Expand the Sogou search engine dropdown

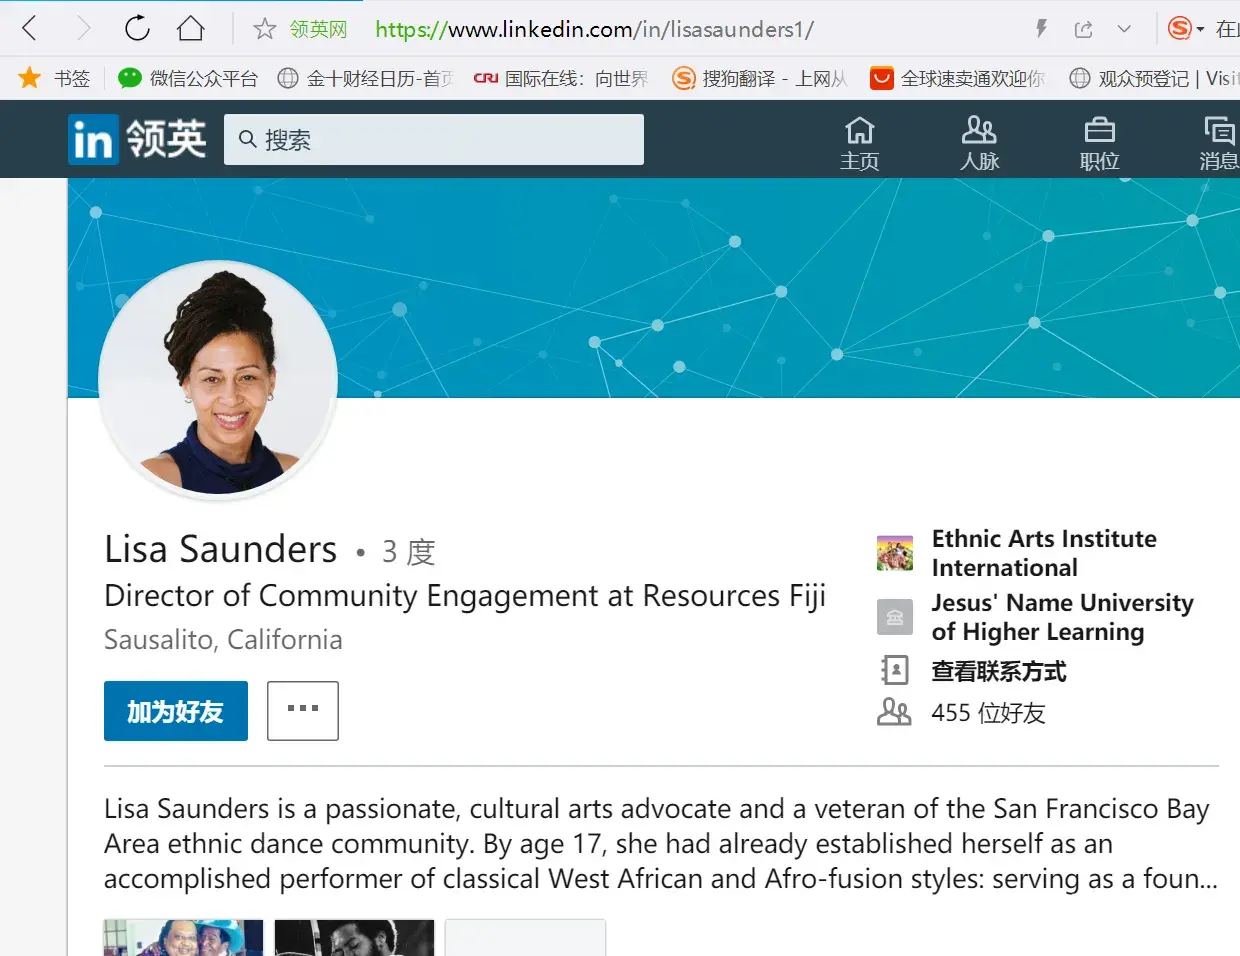[x=1199, y=29]
